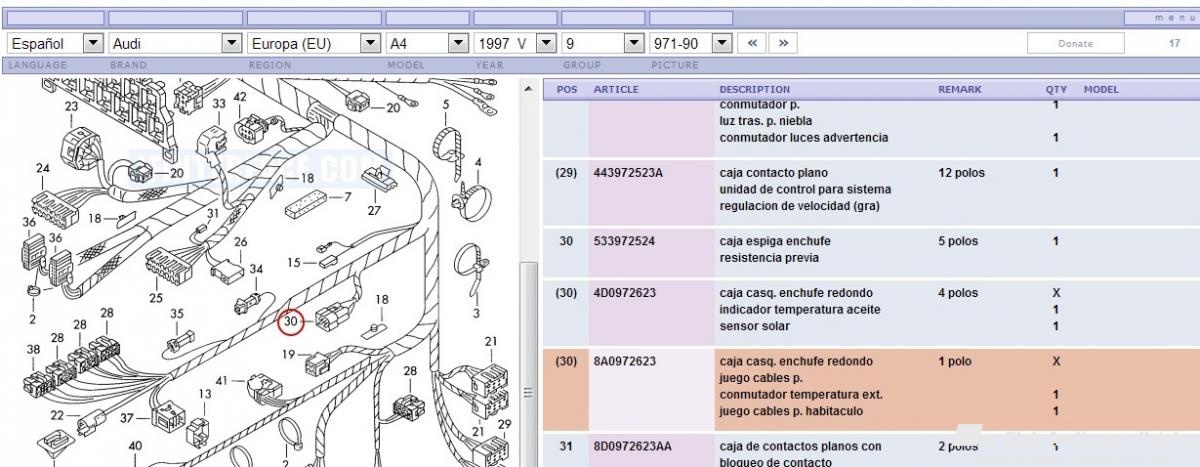The image size is (1200, 467).
Task: Click the ARTICLE column header
Action: (616, 89)
